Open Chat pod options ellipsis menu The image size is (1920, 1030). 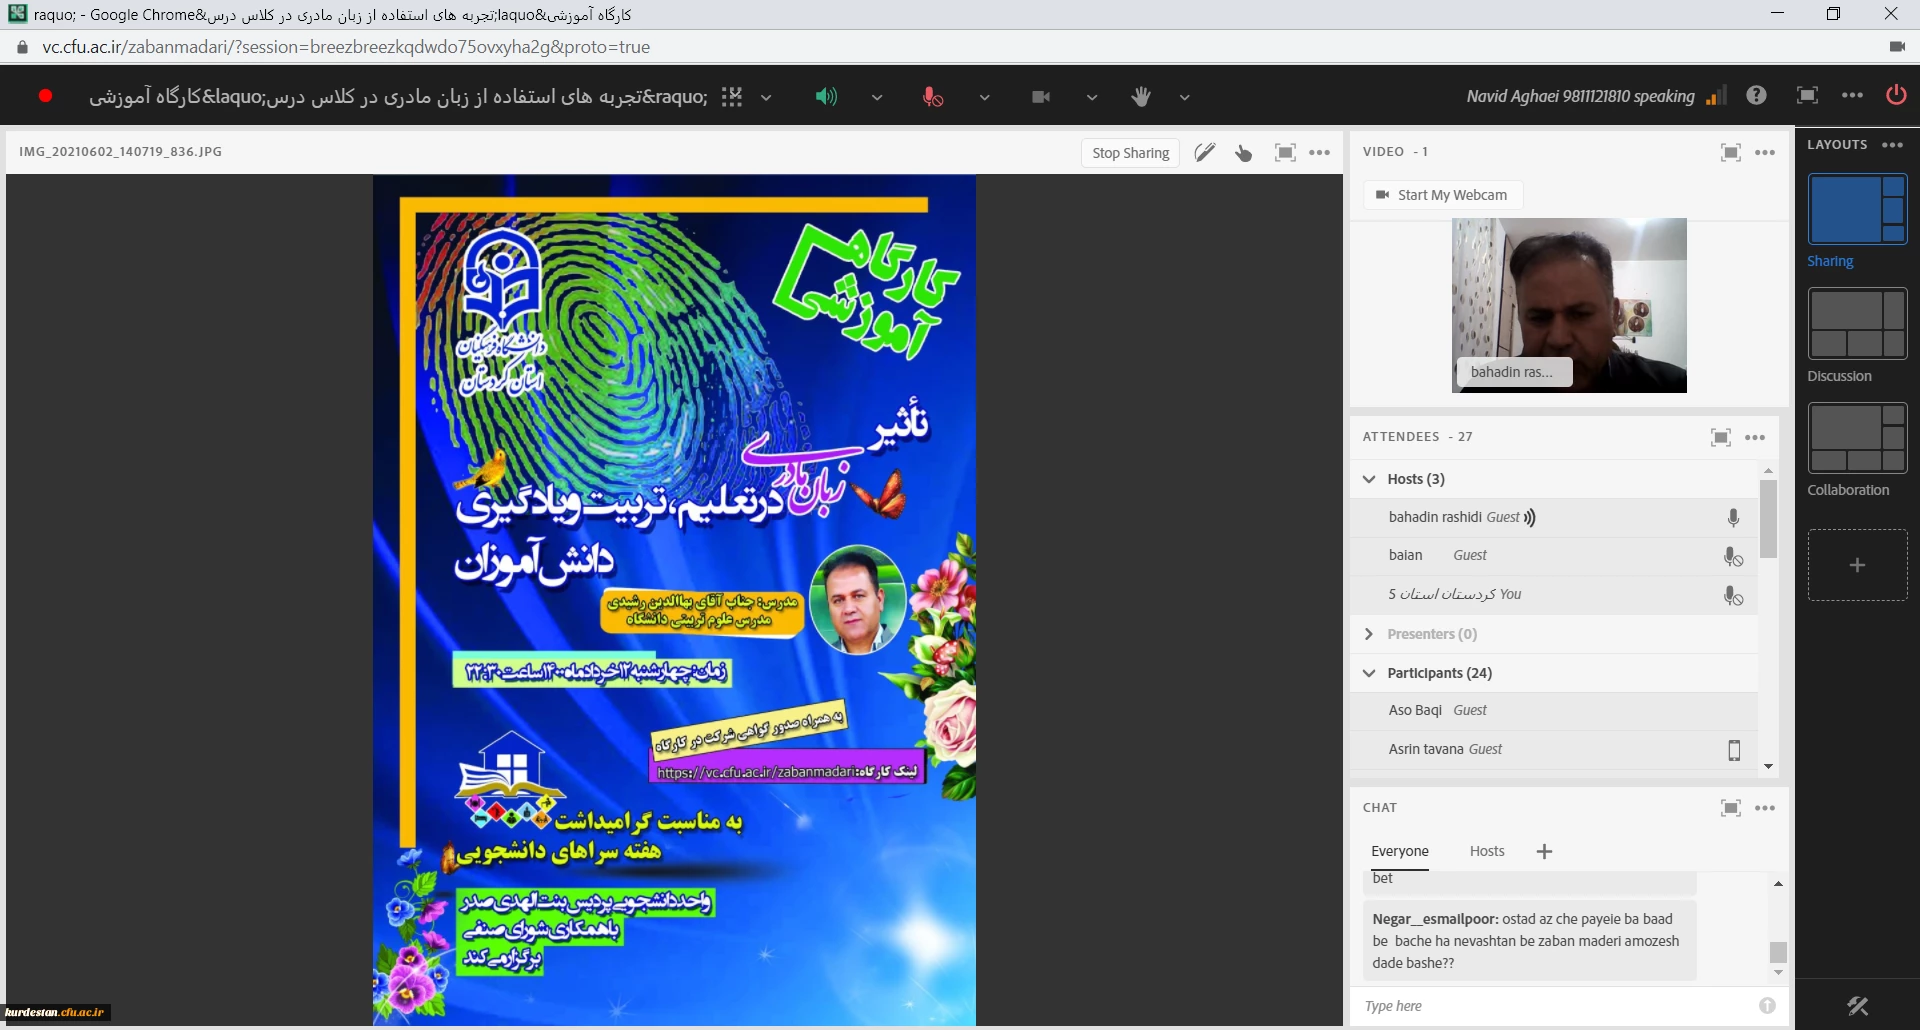1766,808
